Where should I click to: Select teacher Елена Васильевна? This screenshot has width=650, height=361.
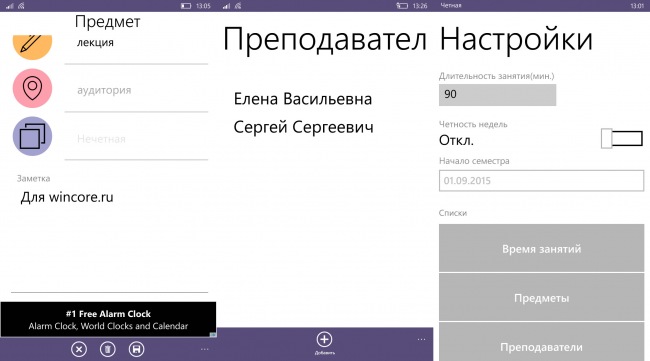[303, 99]
